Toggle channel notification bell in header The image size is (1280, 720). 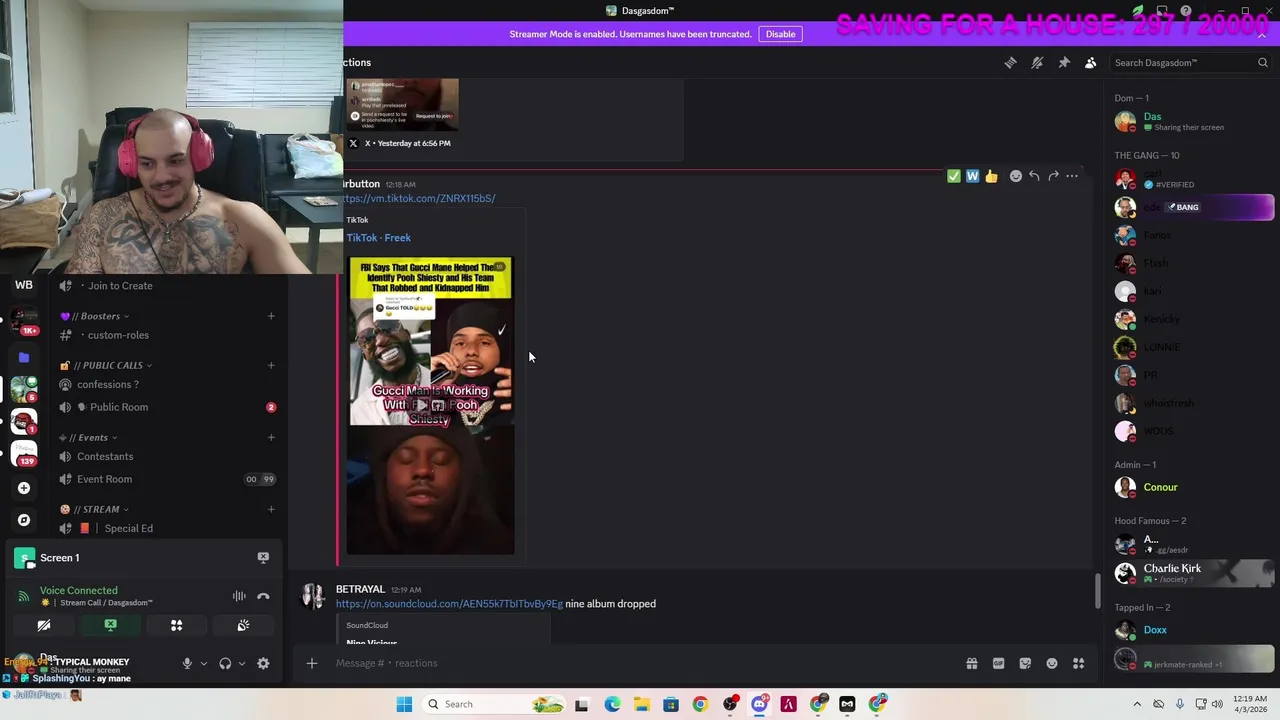coord(1037,62)
